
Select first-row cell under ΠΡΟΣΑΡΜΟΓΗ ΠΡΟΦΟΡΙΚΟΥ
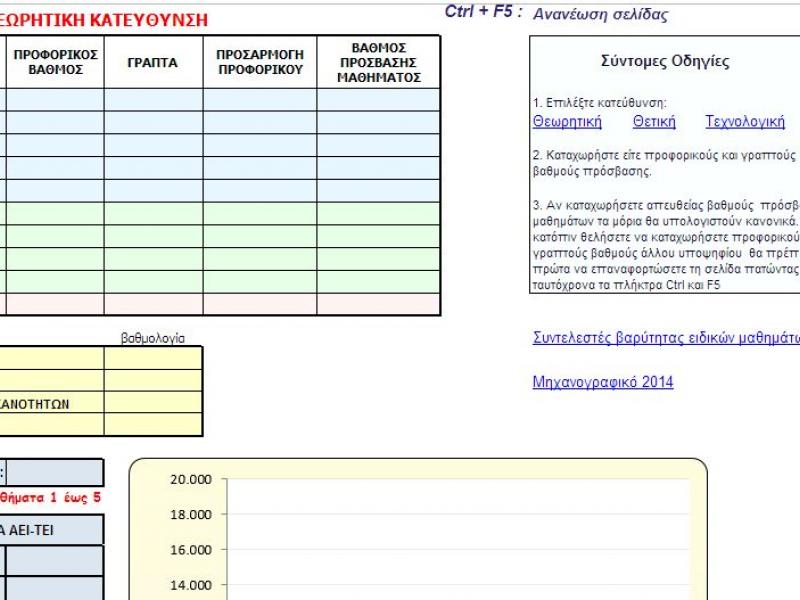pyautogui.click(x=260, y=100)
